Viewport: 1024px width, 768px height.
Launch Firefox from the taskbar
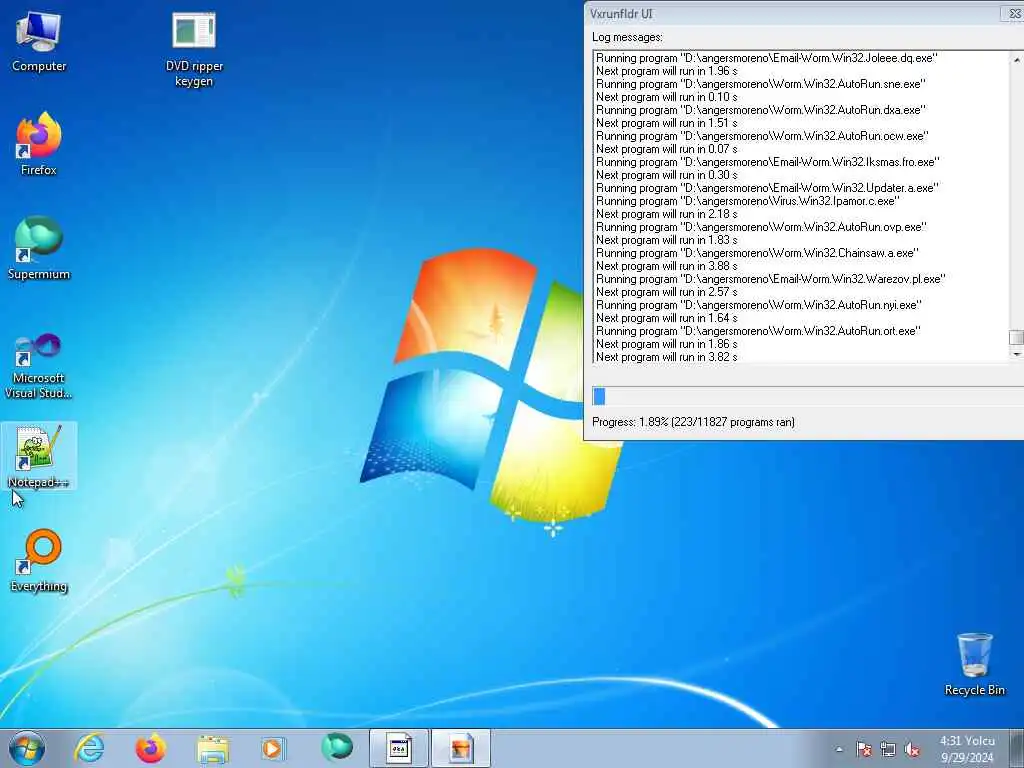pyautogui.click(x=150, y=748)
